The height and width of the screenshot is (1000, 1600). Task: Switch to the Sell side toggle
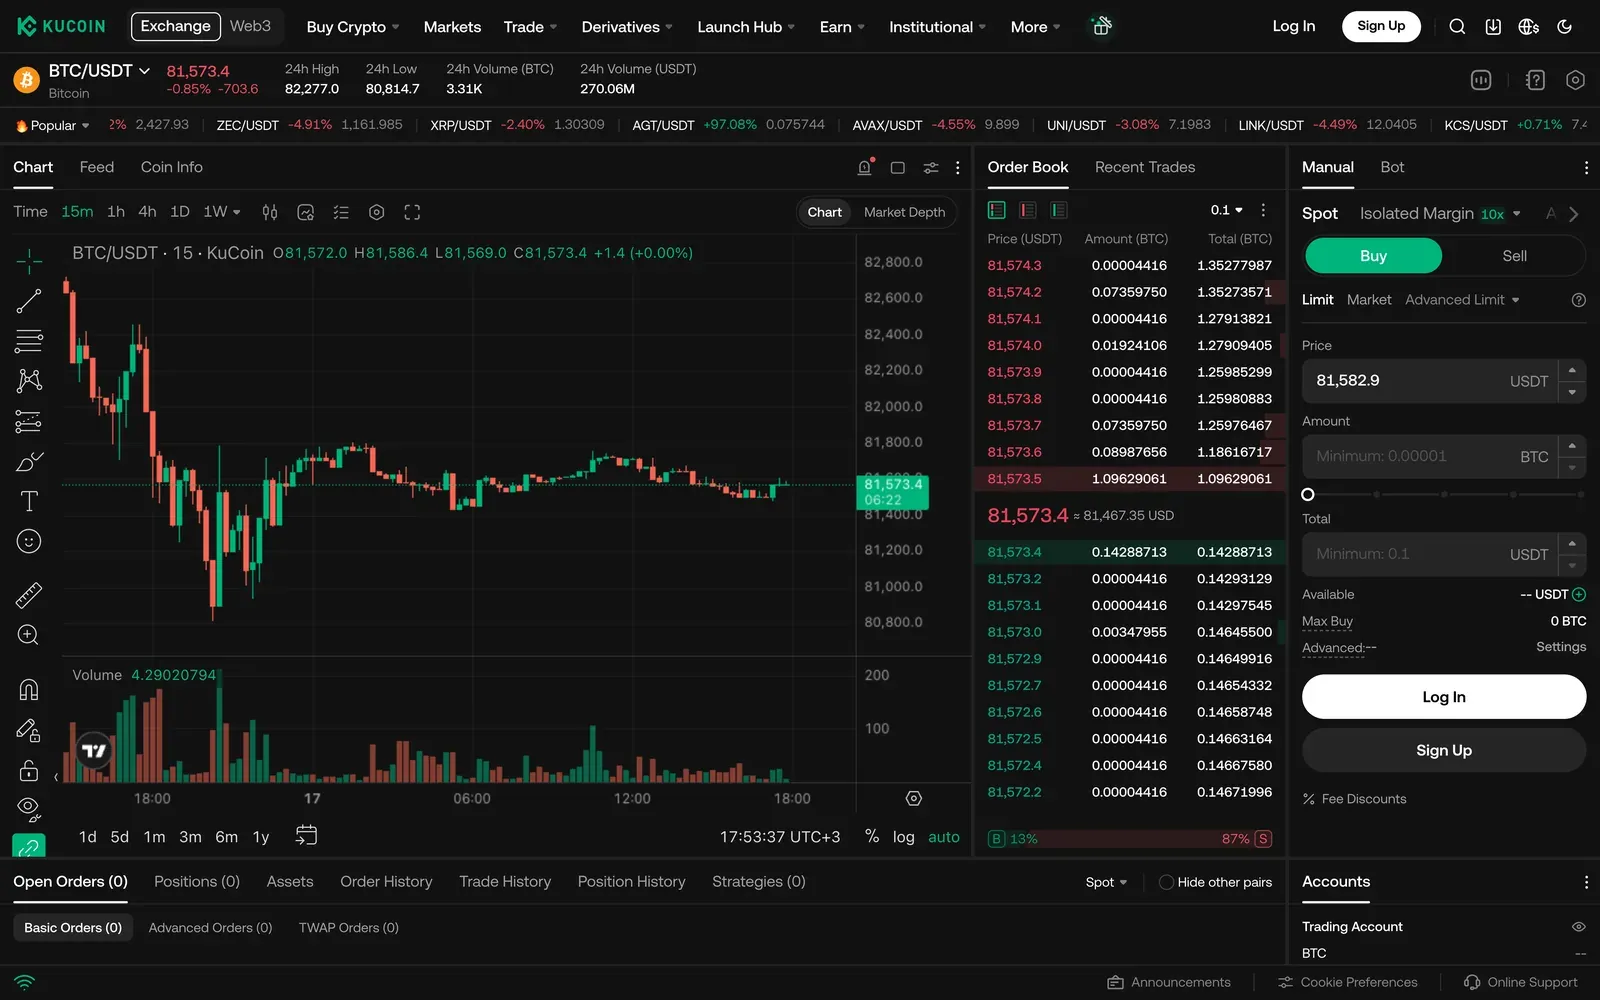click(x=1514, y=256)
